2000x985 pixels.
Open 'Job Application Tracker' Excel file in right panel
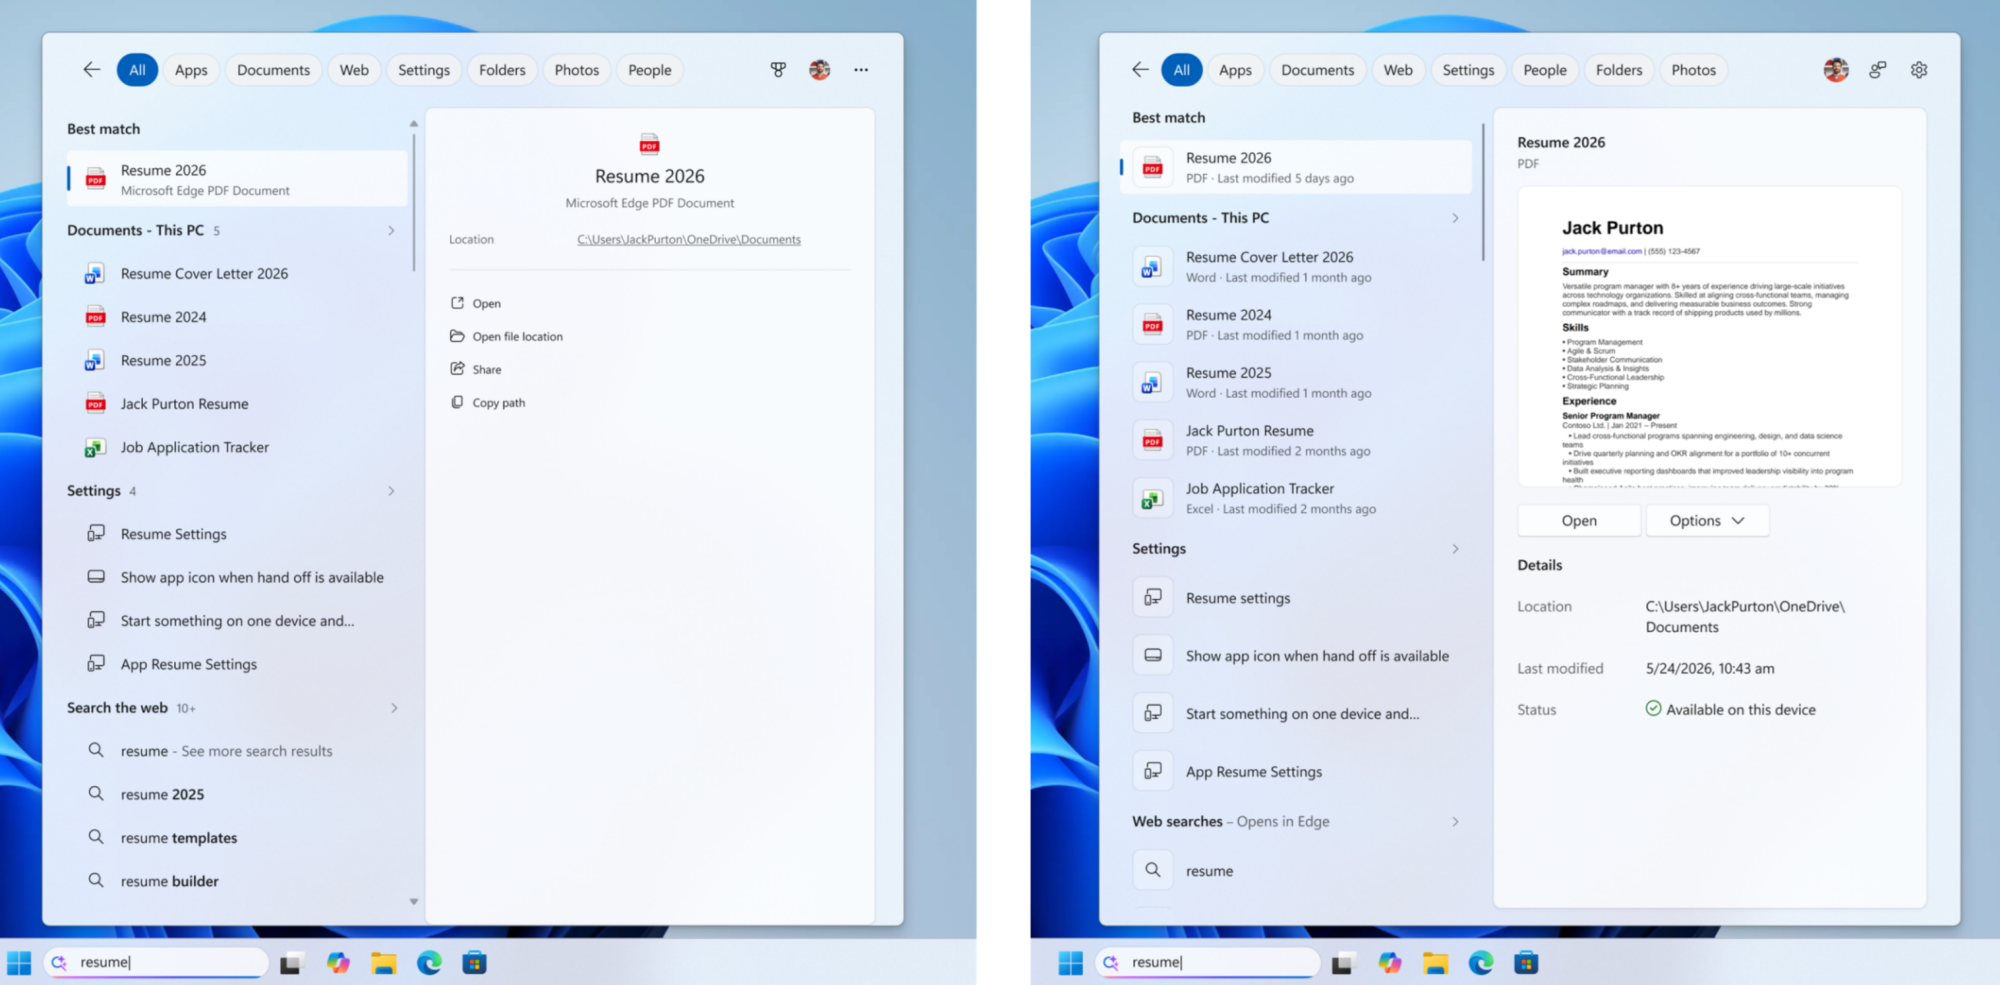click(1296, 498)
